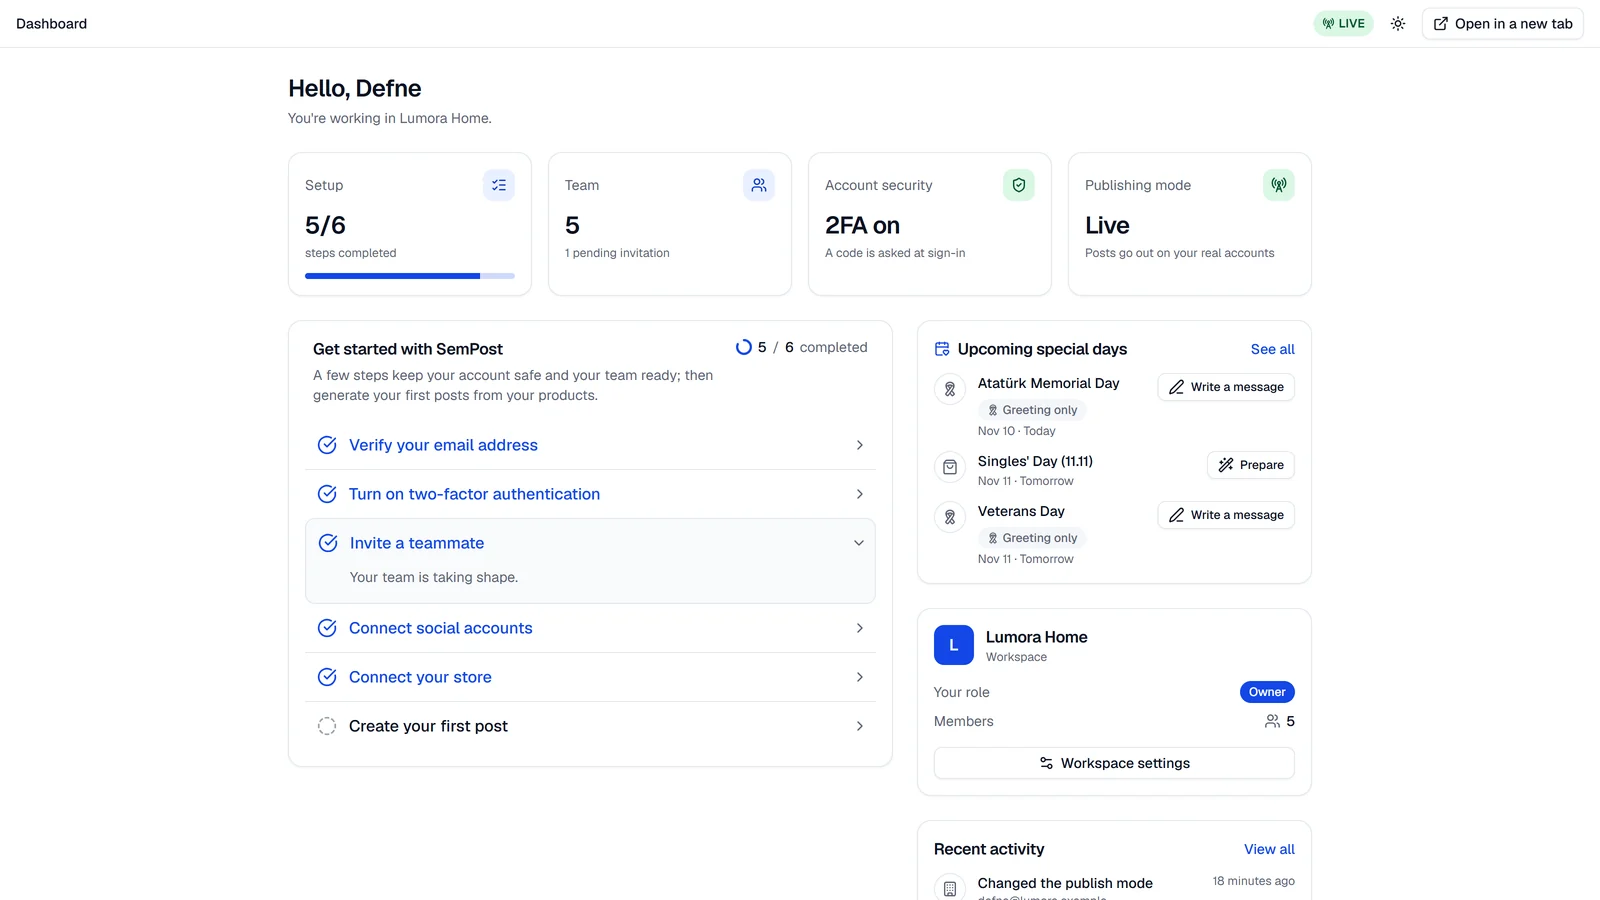1600x900 pixels.
Task: Click the Account security shield icon
Action: coord(1019,185)
